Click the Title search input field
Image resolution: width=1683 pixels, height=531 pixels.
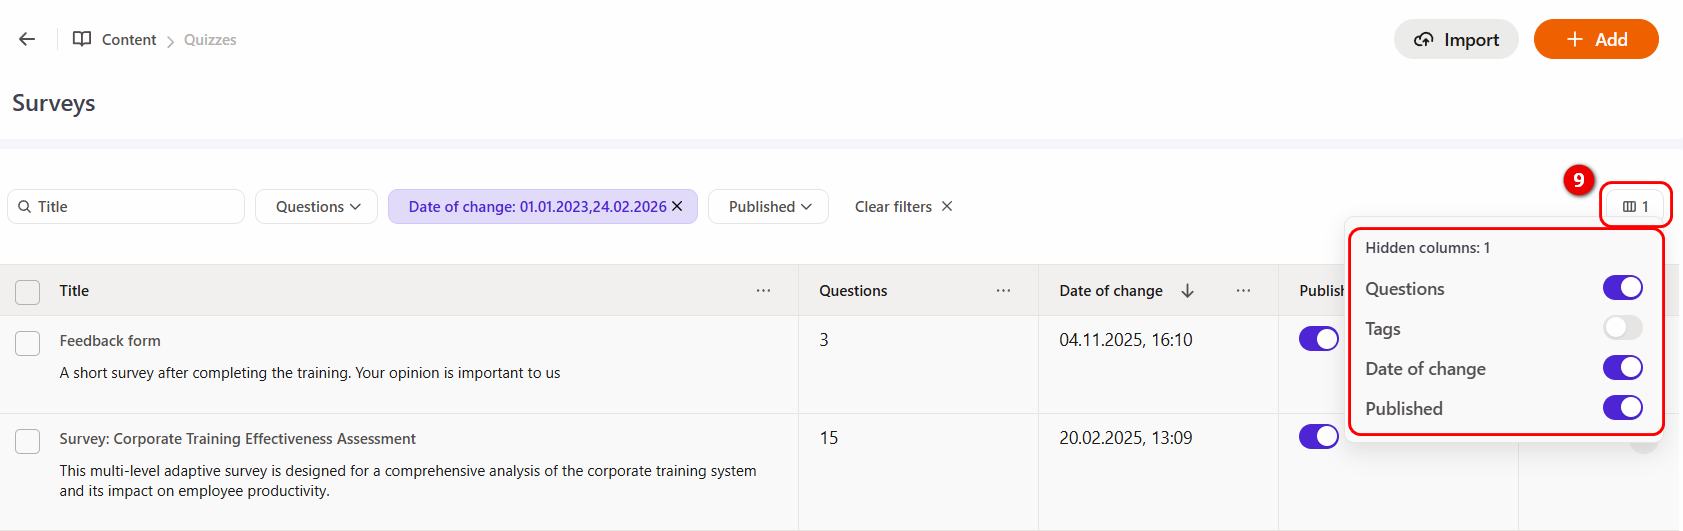tap(136, 206)
